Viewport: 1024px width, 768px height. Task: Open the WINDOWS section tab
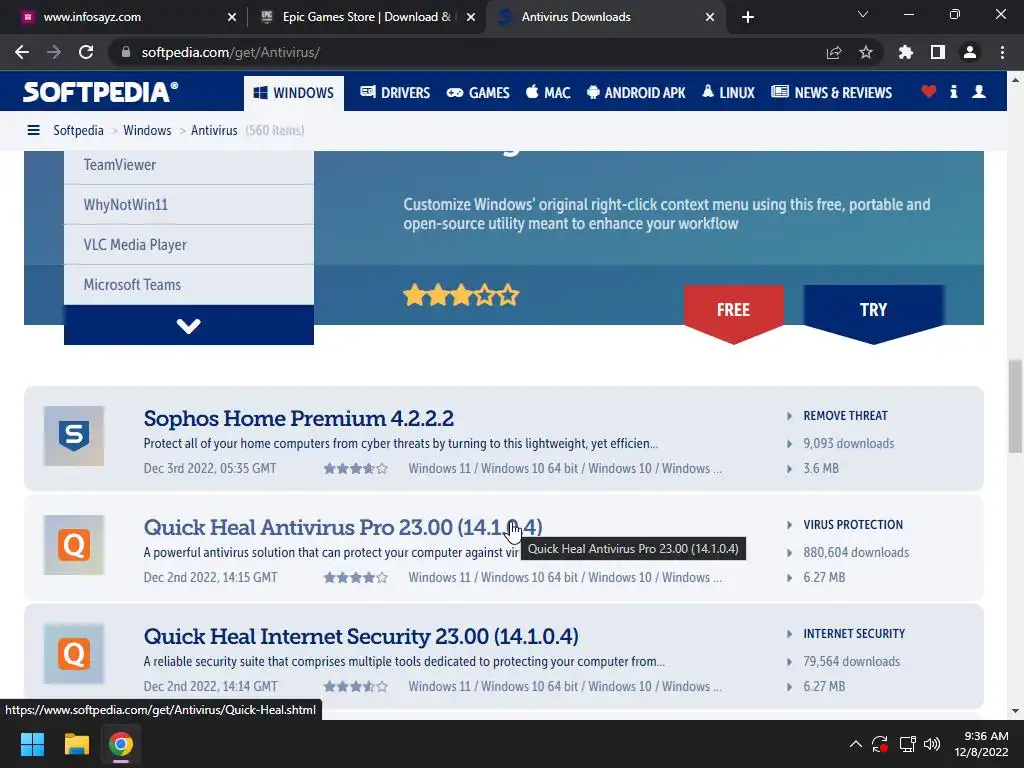pyautogui.click(x=294, y=93)
